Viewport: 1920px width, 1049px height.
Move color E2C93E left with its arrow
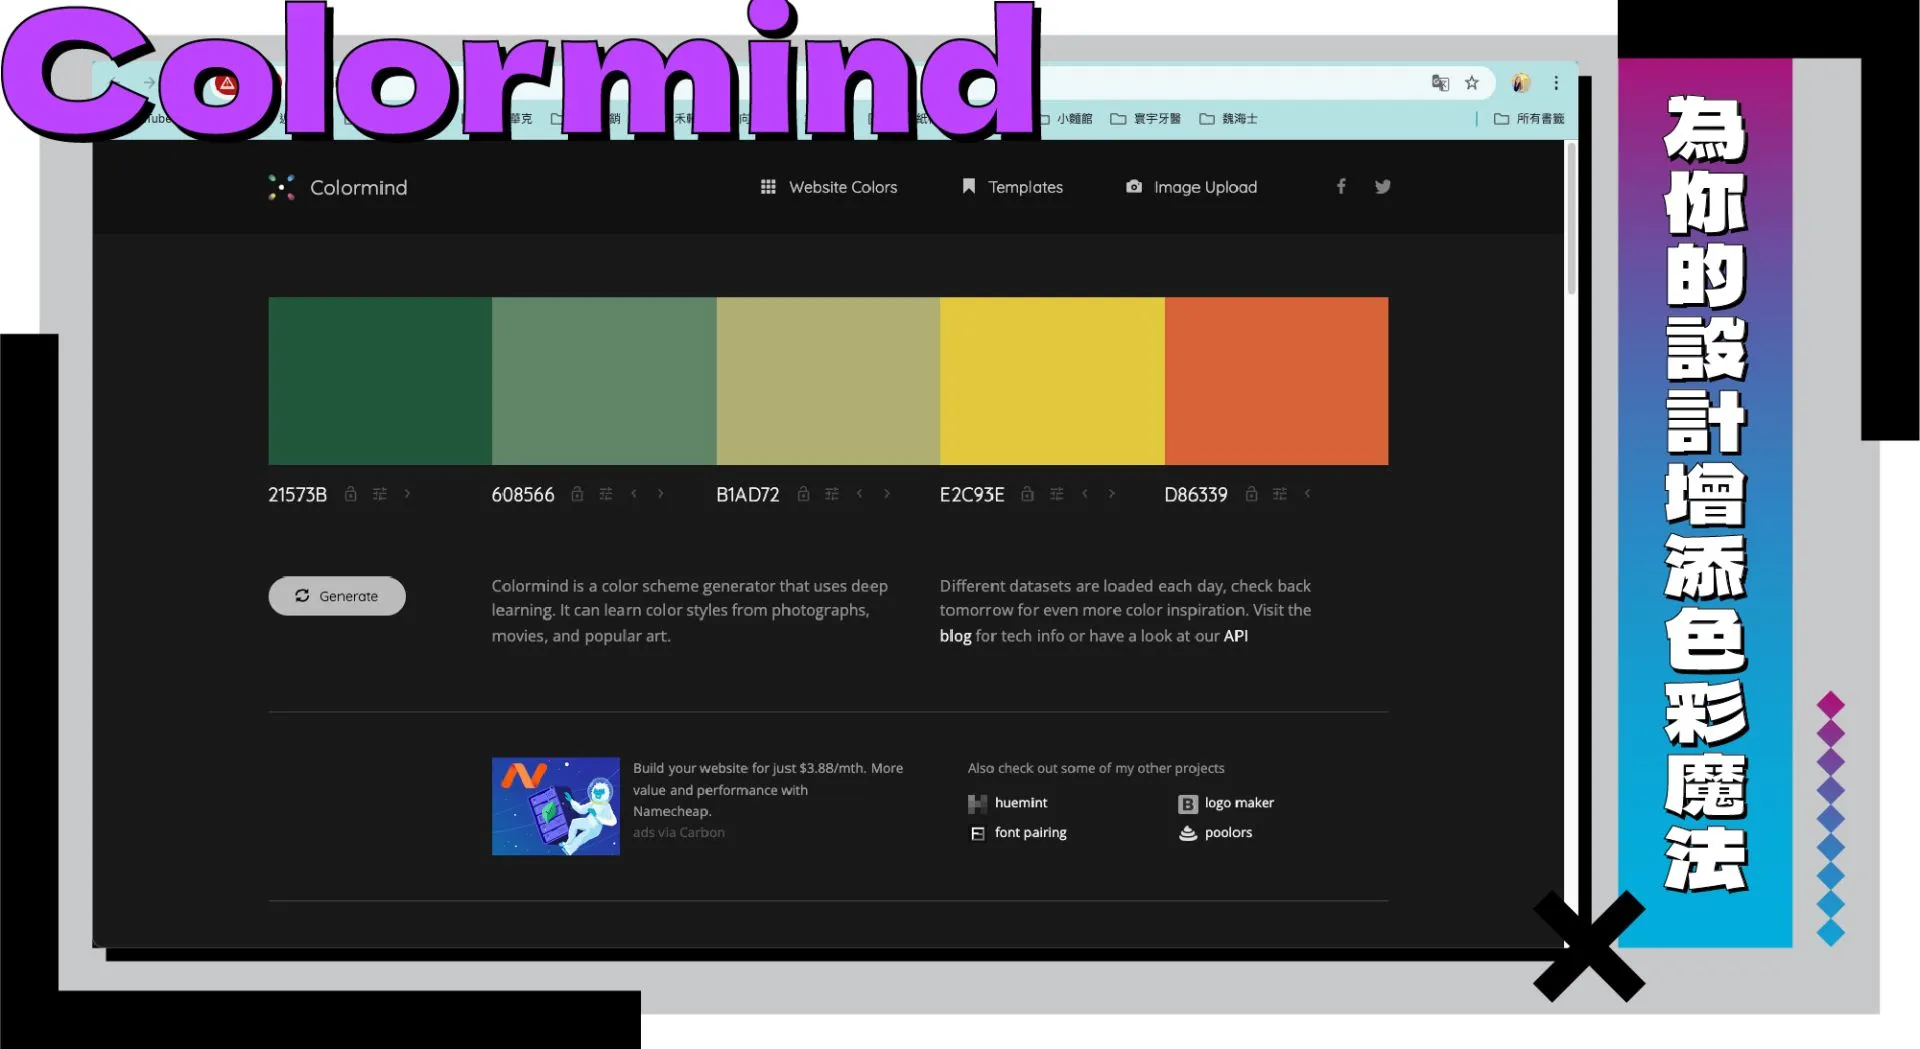[1084, 494]
